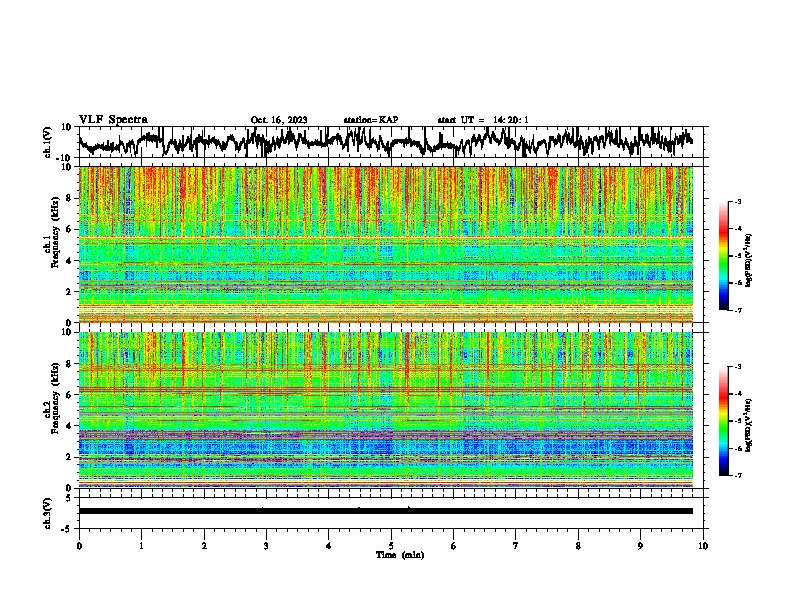Click the time axis tick label "1"
The width and height of the screenshot is (792, 612).
coord(141,546)
